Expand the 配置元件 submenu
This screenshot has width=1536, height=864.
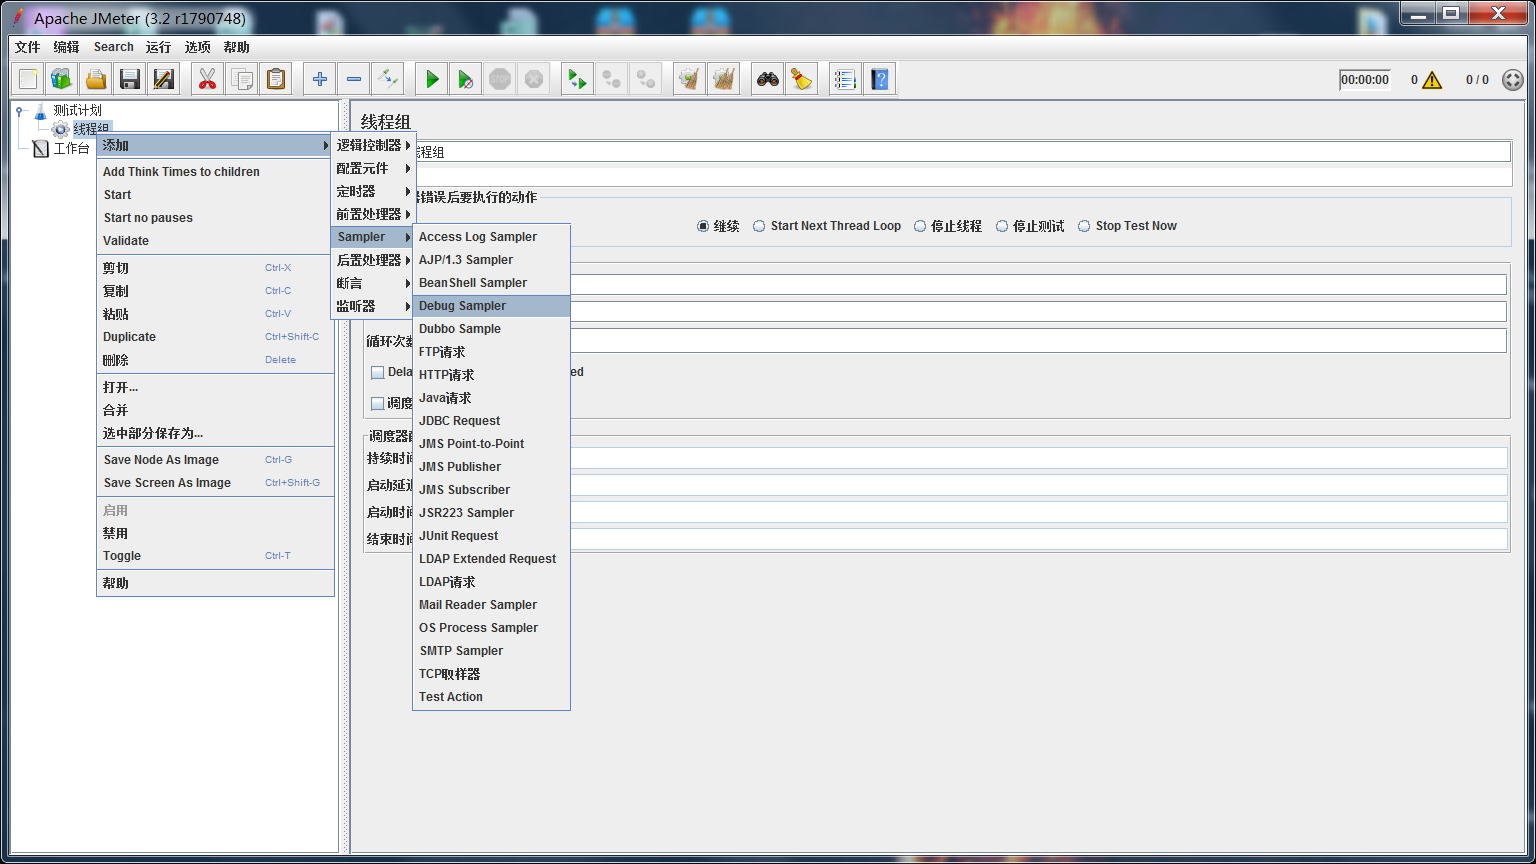(373, 168)
